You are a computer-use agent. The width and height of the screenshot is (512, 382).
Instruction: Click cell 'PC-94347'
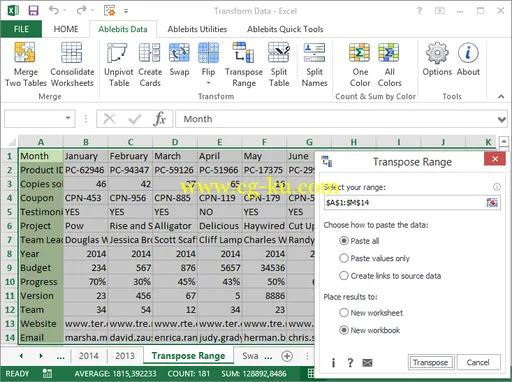coord(130,170)
